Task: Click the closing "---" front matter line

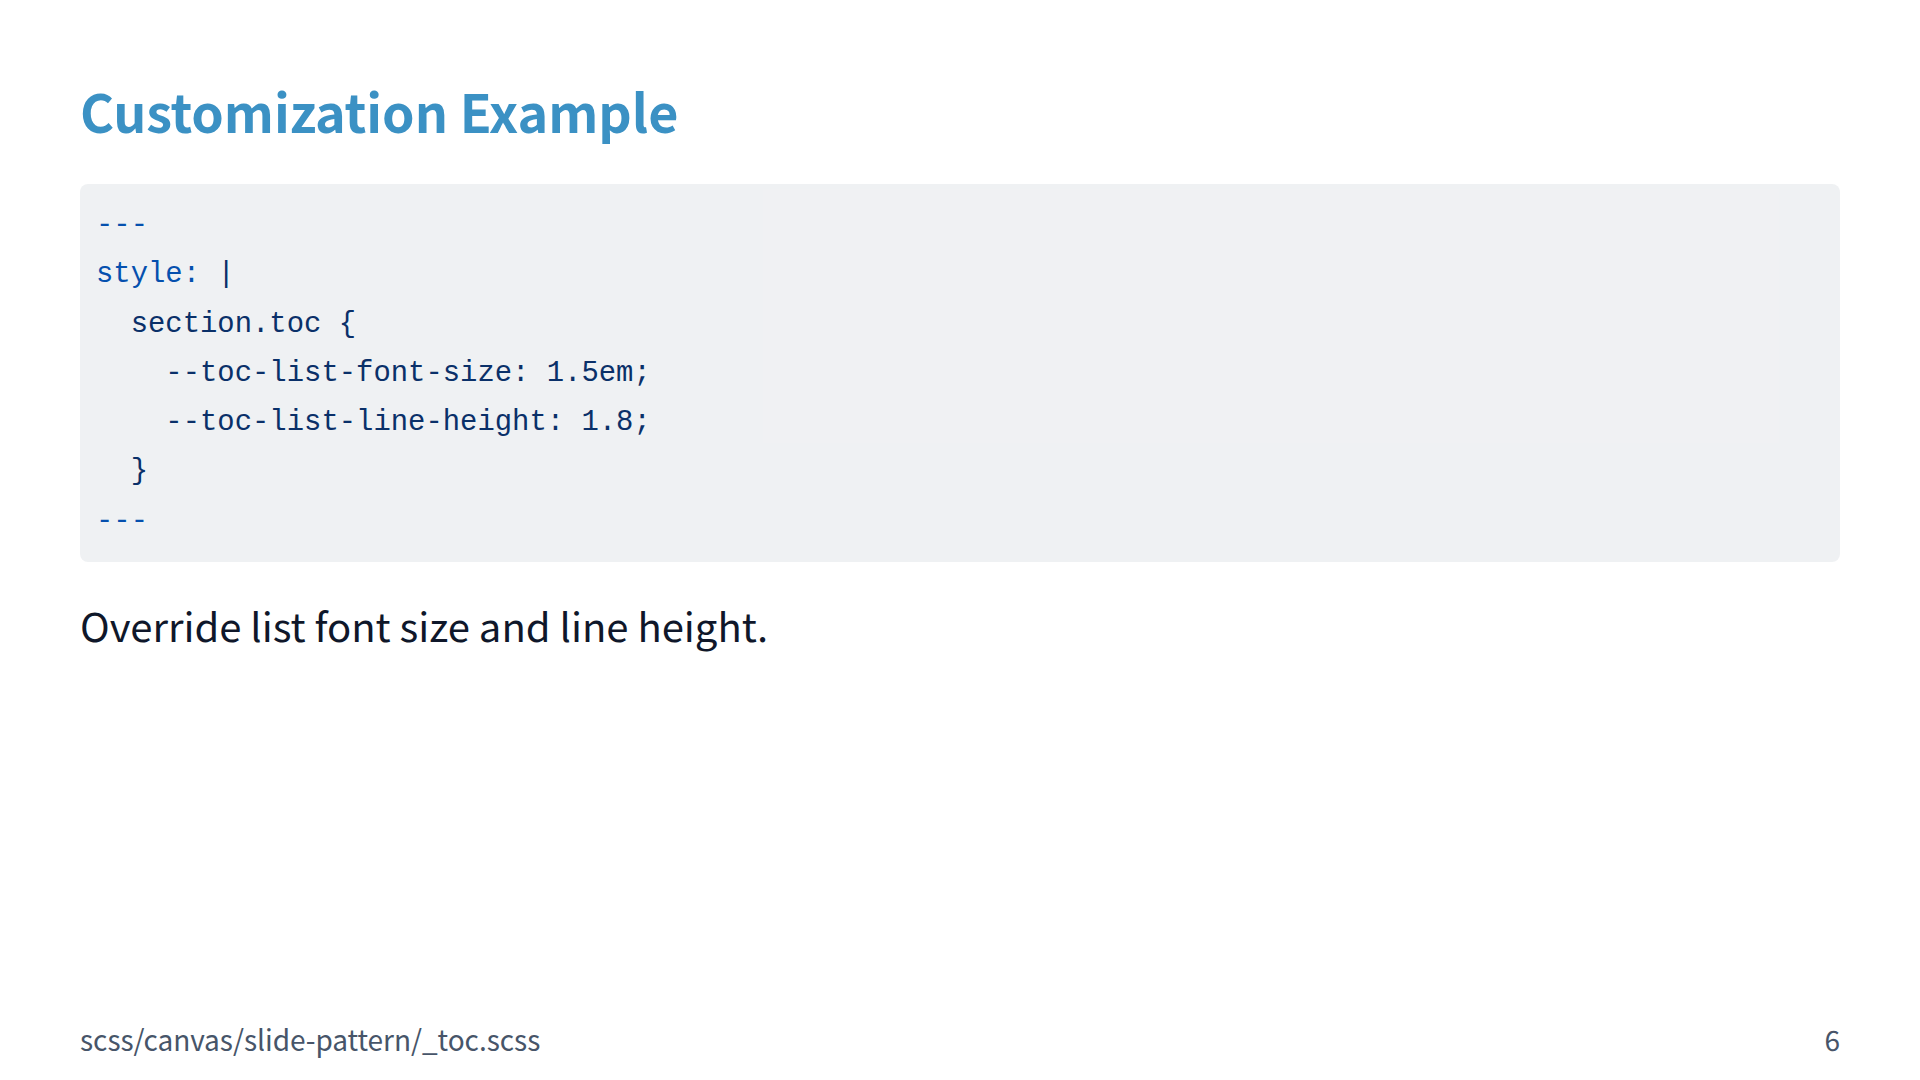Action: point(122,520)
